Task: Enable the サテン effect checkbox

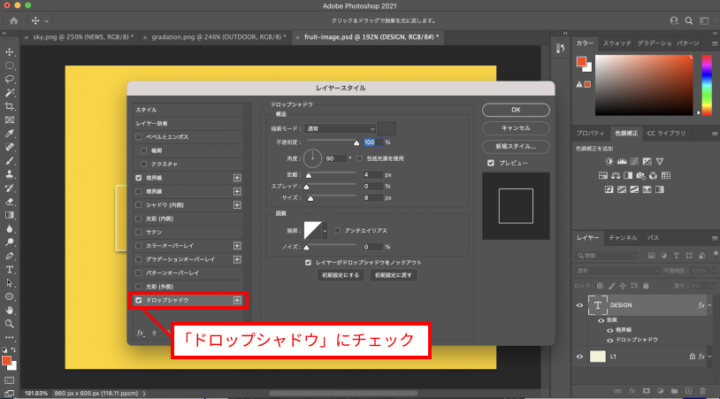Action: [139, 232]
